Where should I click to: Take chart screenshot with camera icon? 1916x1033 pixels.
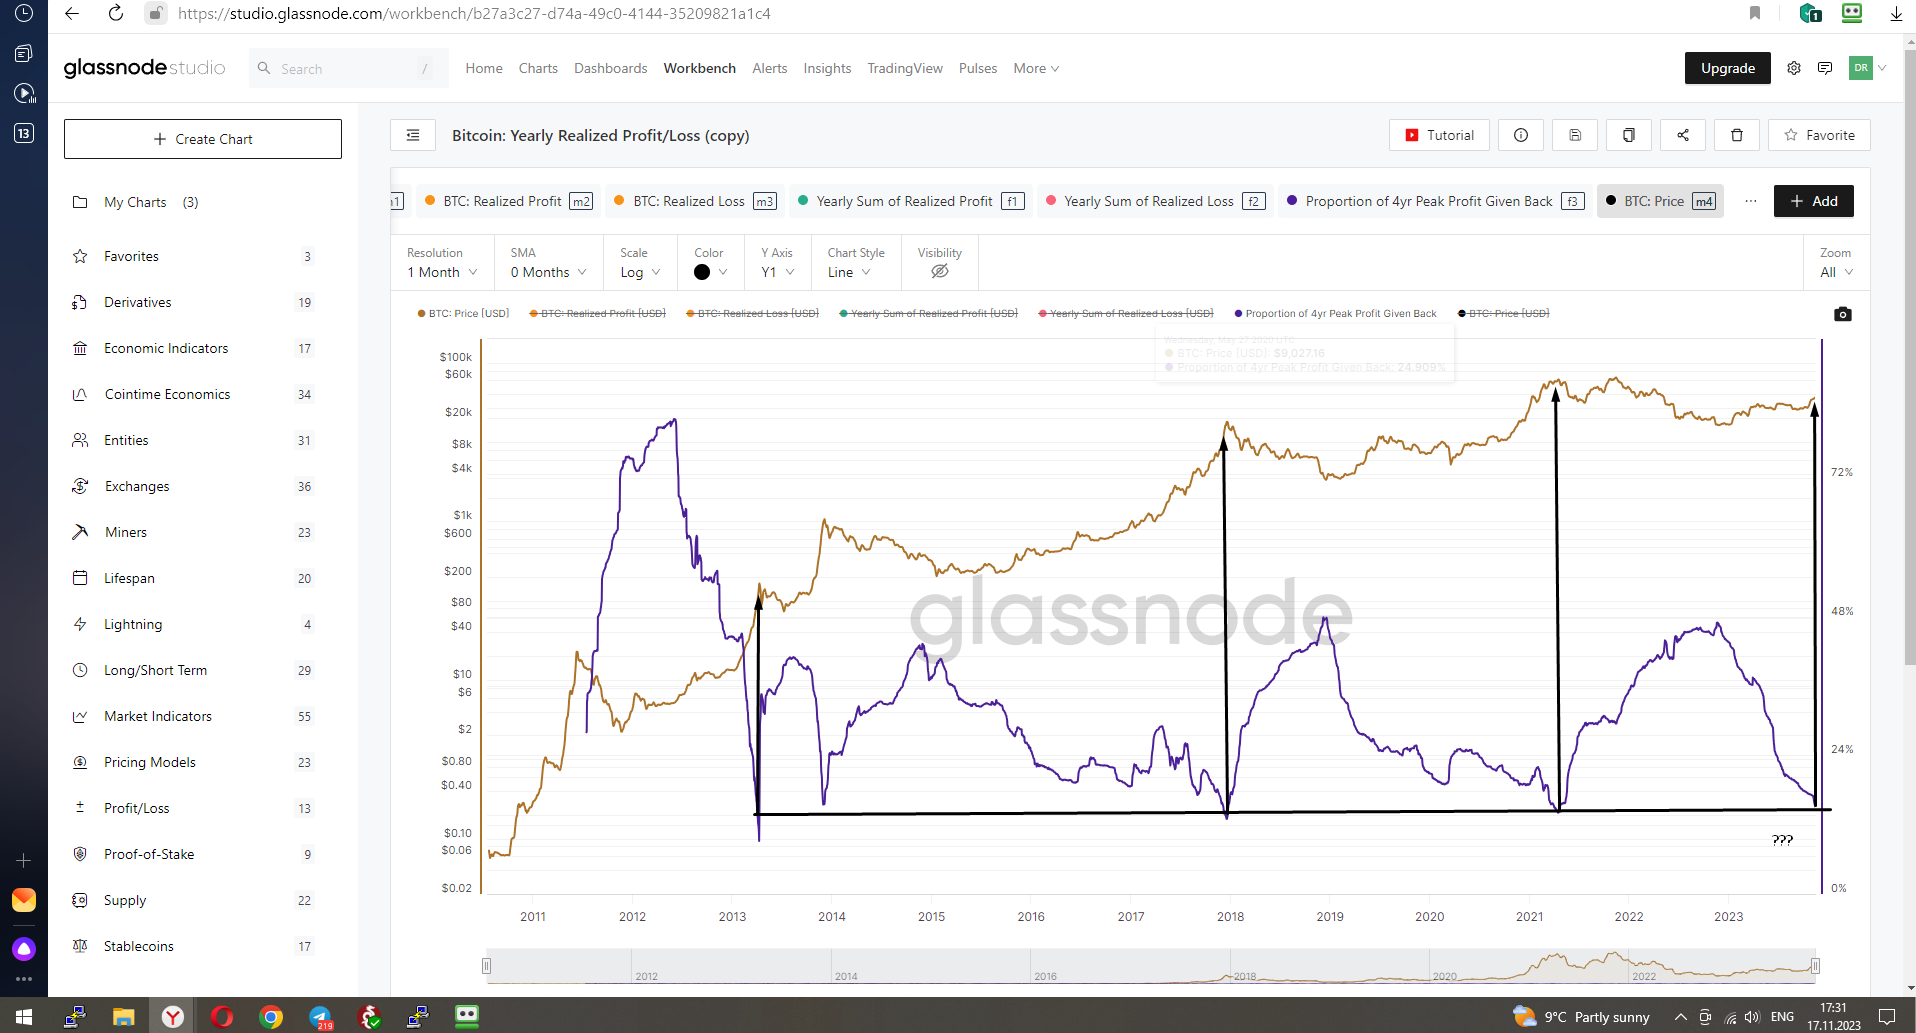pyautogui.click(x=1843, y=314)
